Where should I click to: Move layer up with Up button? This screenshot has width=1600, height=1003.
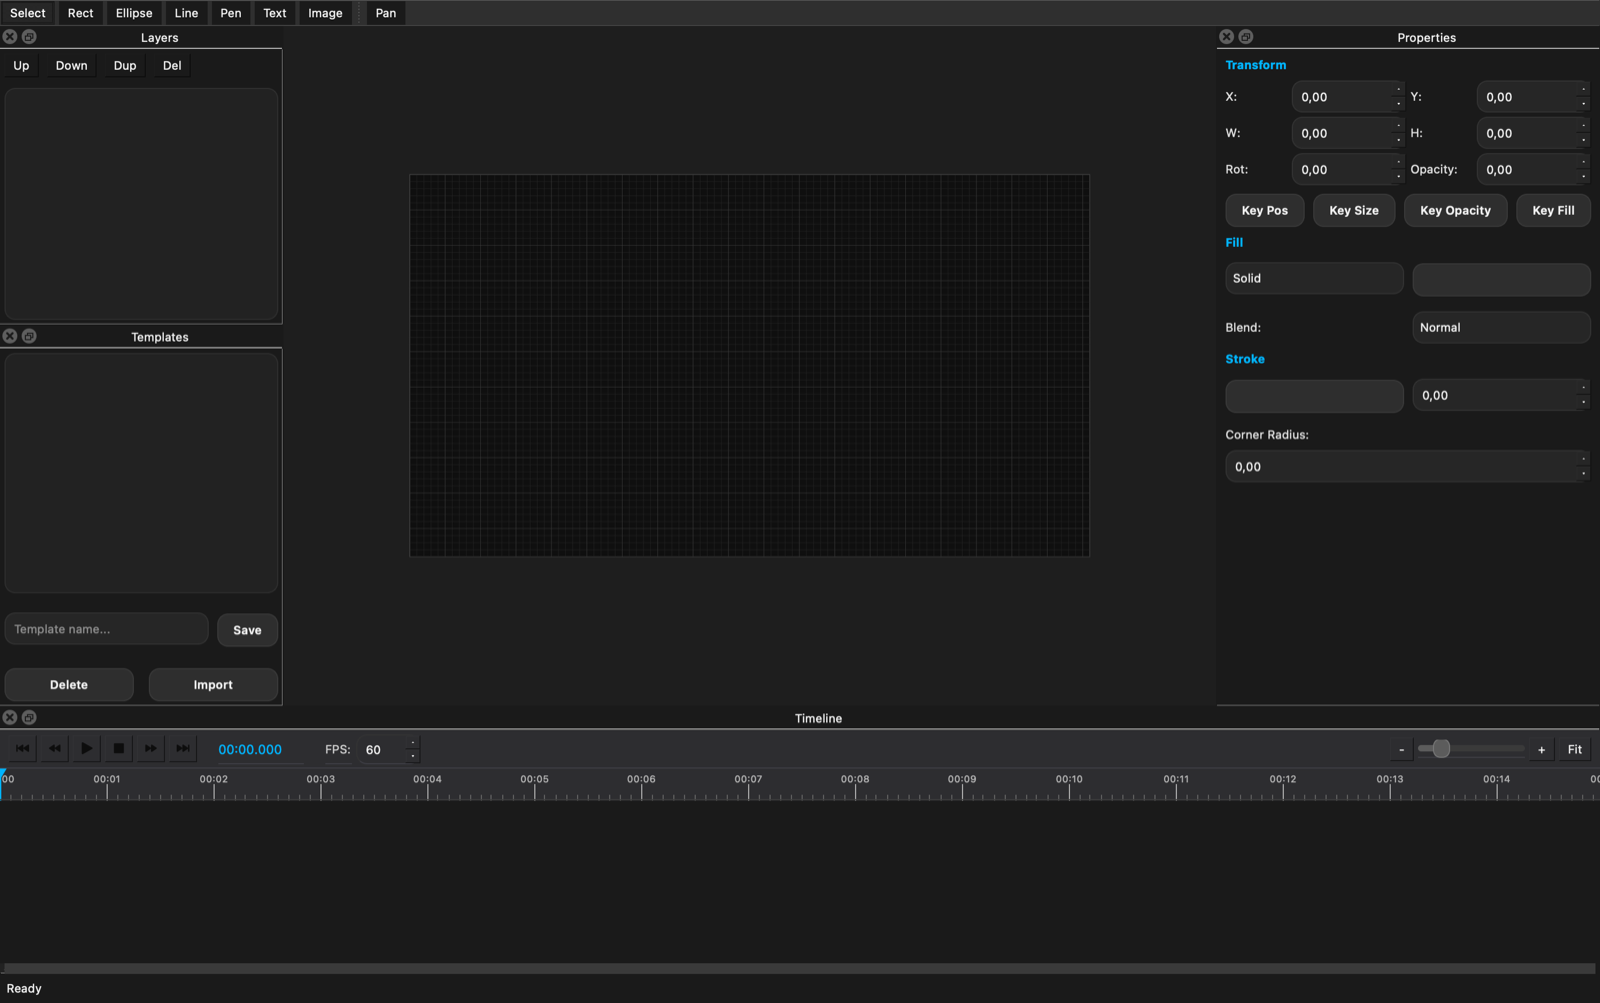point(21,66)
